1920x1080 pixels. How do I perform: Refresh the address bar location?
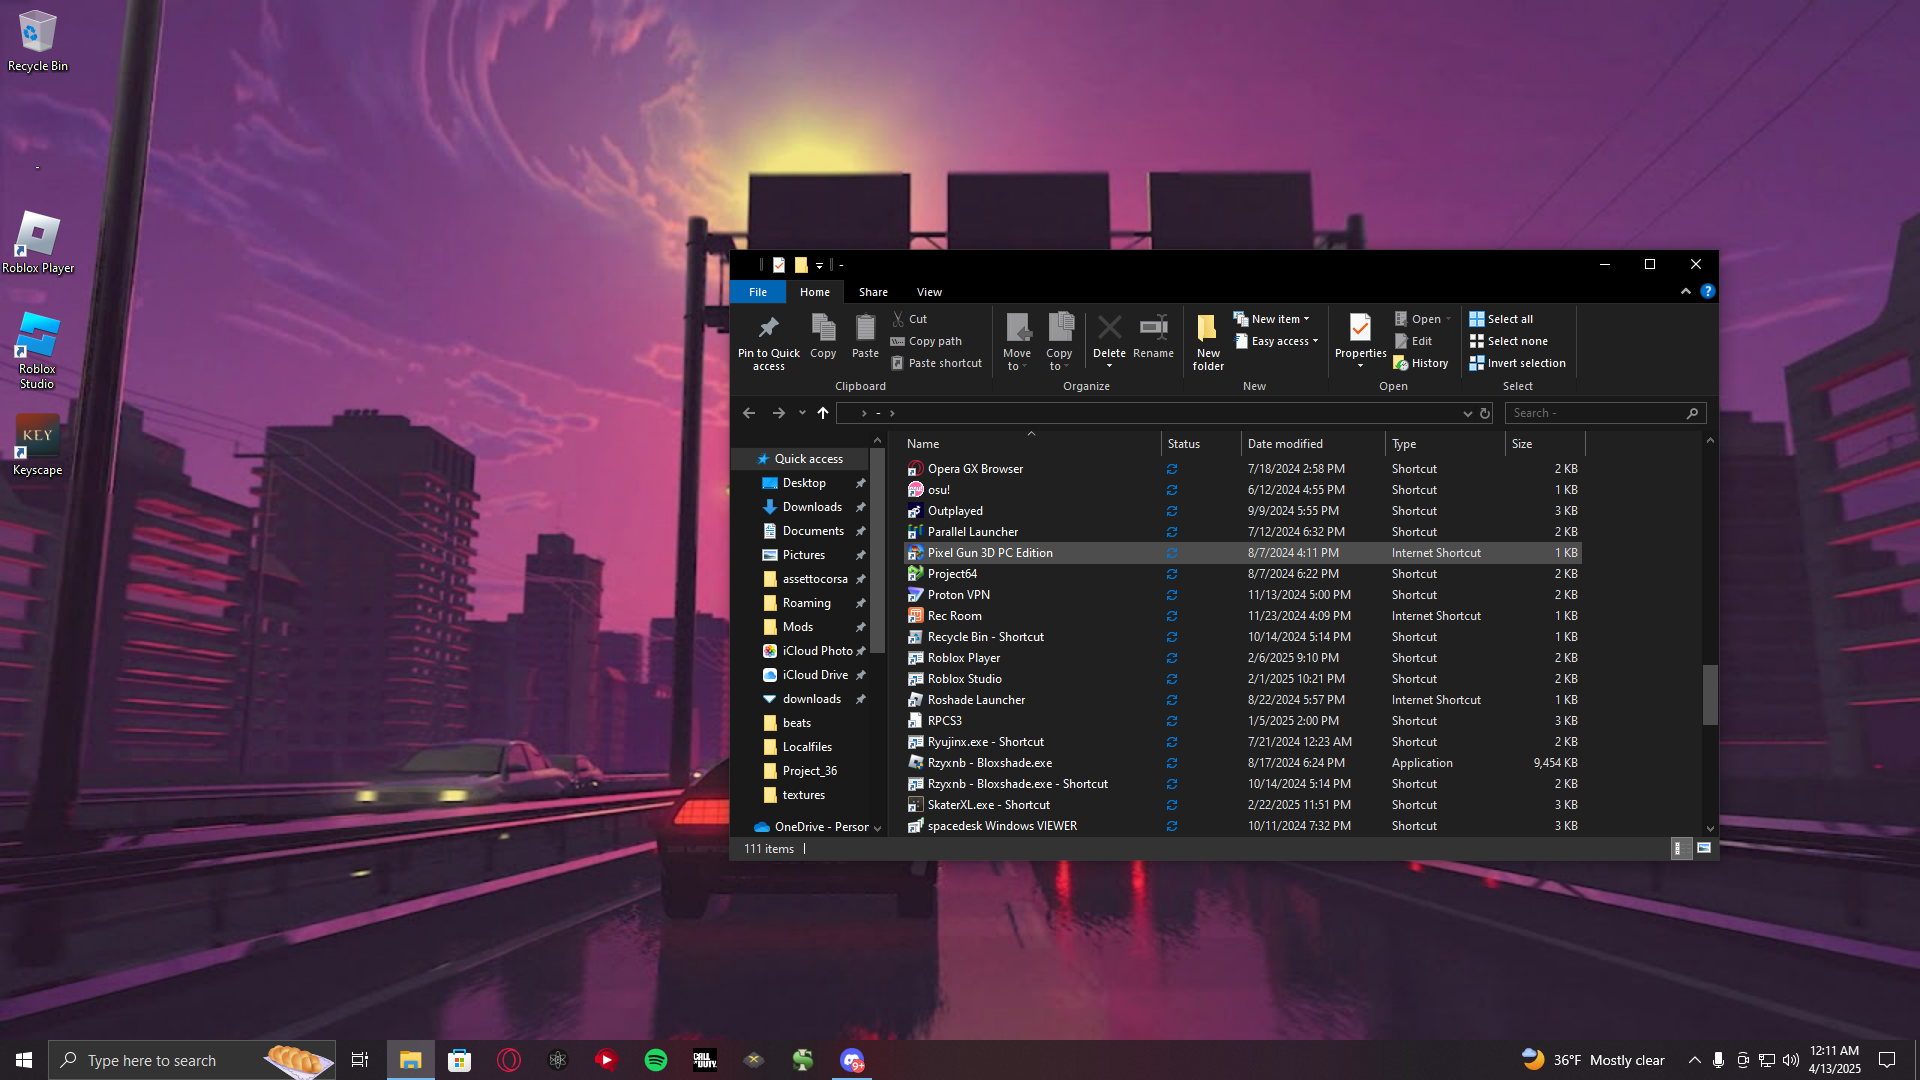click(x=1485, y=413)
